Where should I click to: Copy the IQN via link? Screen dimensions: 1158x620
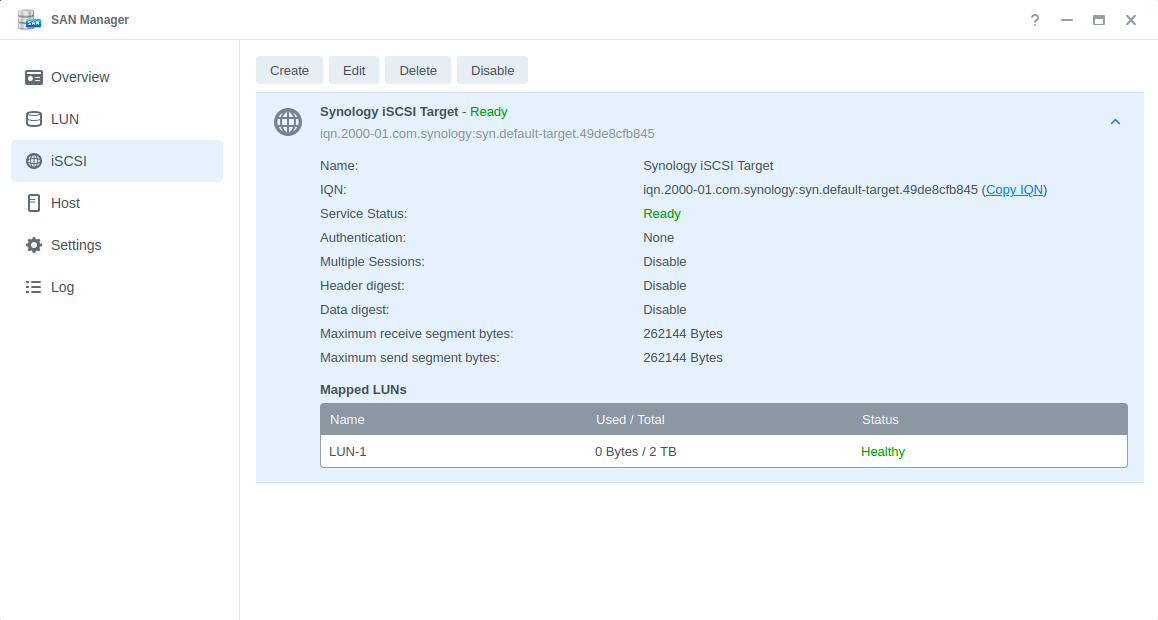tap(1014, 190)
